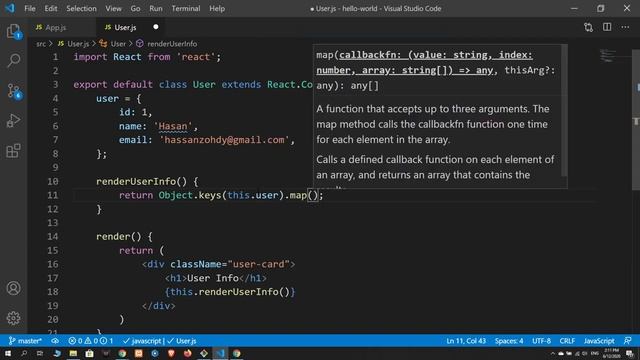This screenshot has width=640, height=360.
Task: Show hidden system tray icons
Action: pos(553,353)
